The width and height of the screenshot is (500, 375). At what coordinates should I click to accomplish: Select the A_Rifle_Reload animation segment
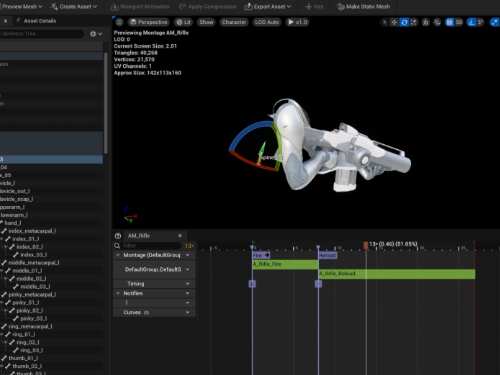pyautogui.click(x=397, y=274)
